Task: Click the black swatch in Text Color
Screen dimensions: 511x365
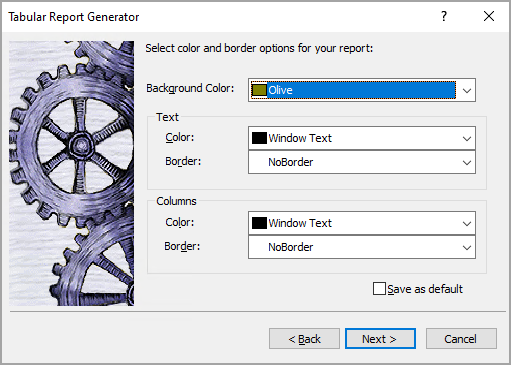Action: 259,138
